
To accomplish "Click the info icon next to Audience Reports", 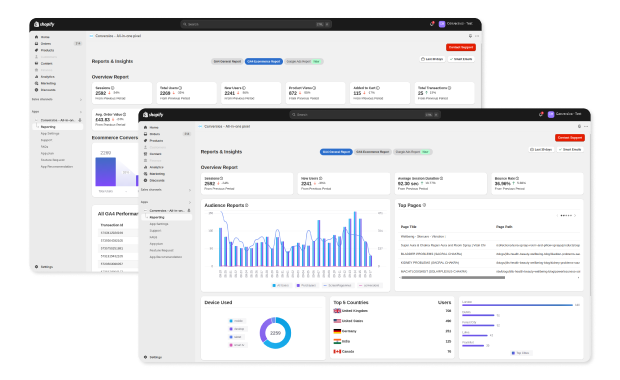I will pos(247,205).
